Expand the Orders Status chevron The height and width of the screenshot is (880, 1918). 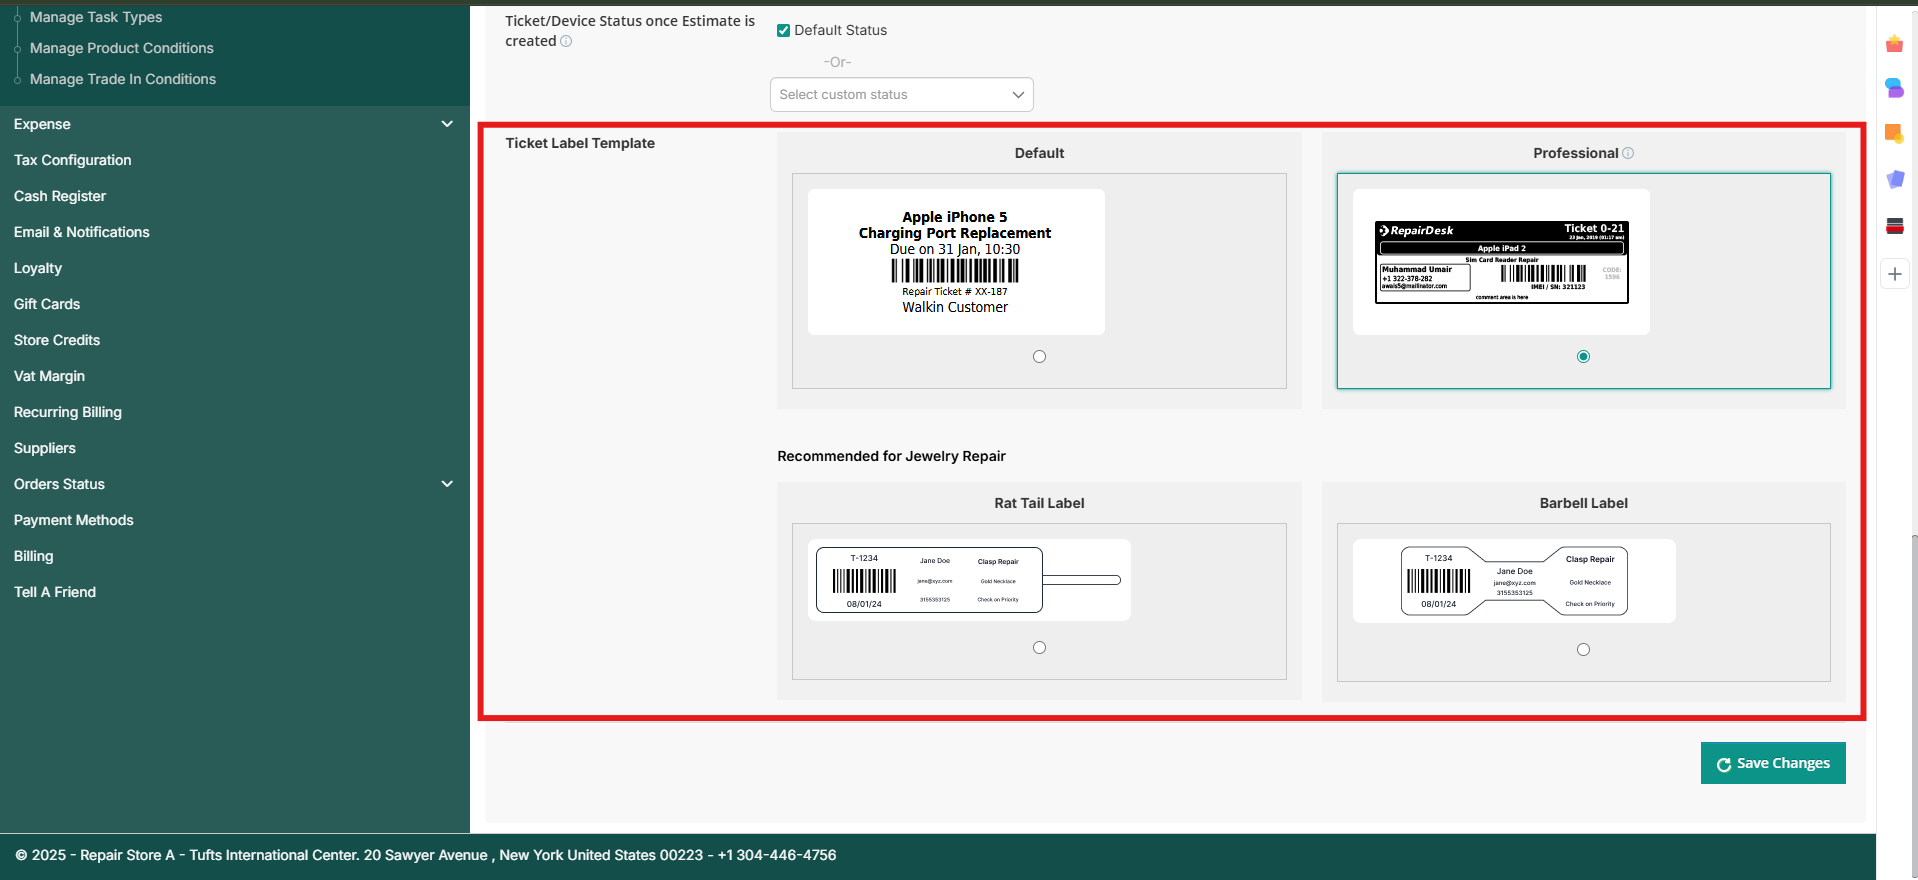[447, 484]
